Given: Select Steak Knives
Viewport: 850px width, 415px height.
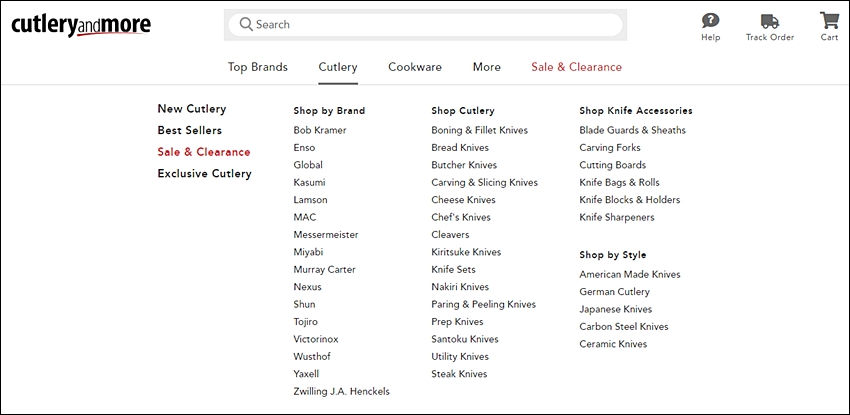Looking at the screenshot, I should click(459, 374).
